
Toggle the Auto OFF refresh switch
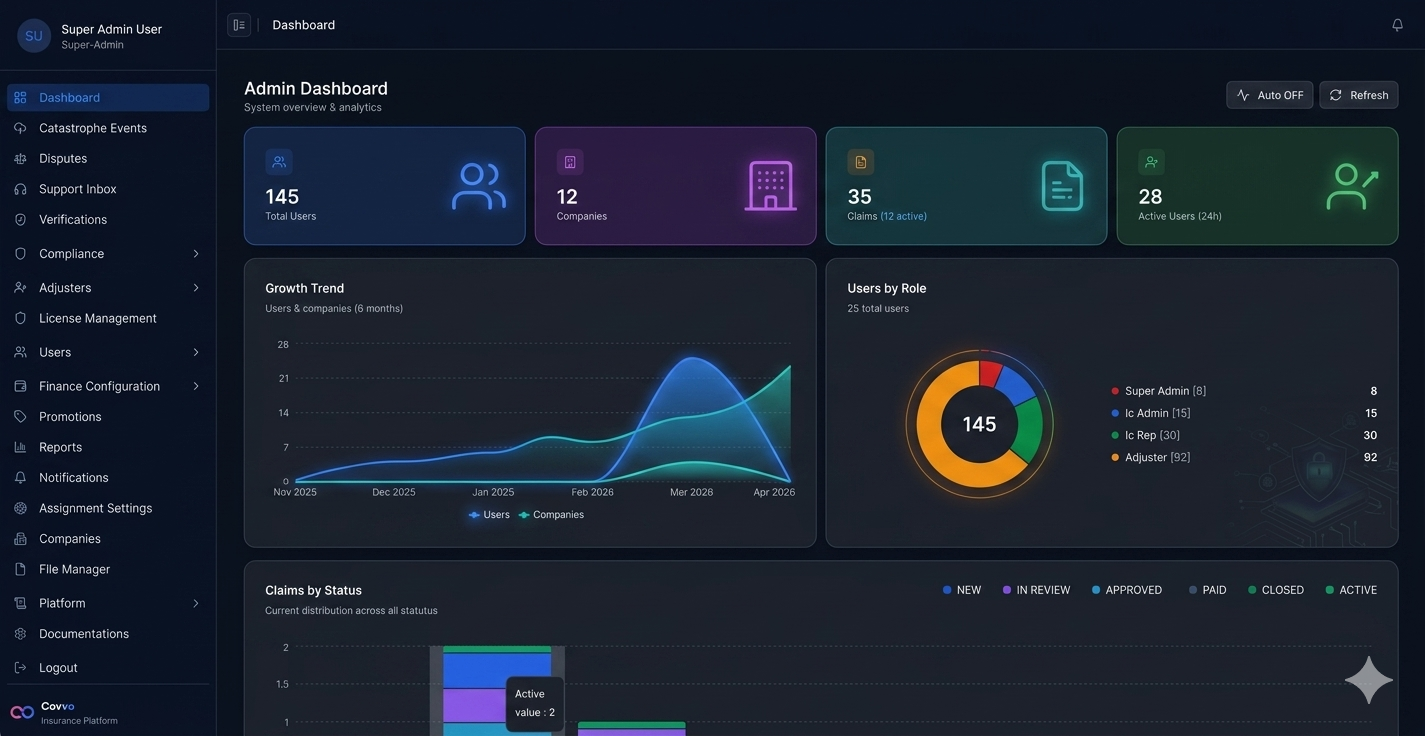[x=1269, y=95]
